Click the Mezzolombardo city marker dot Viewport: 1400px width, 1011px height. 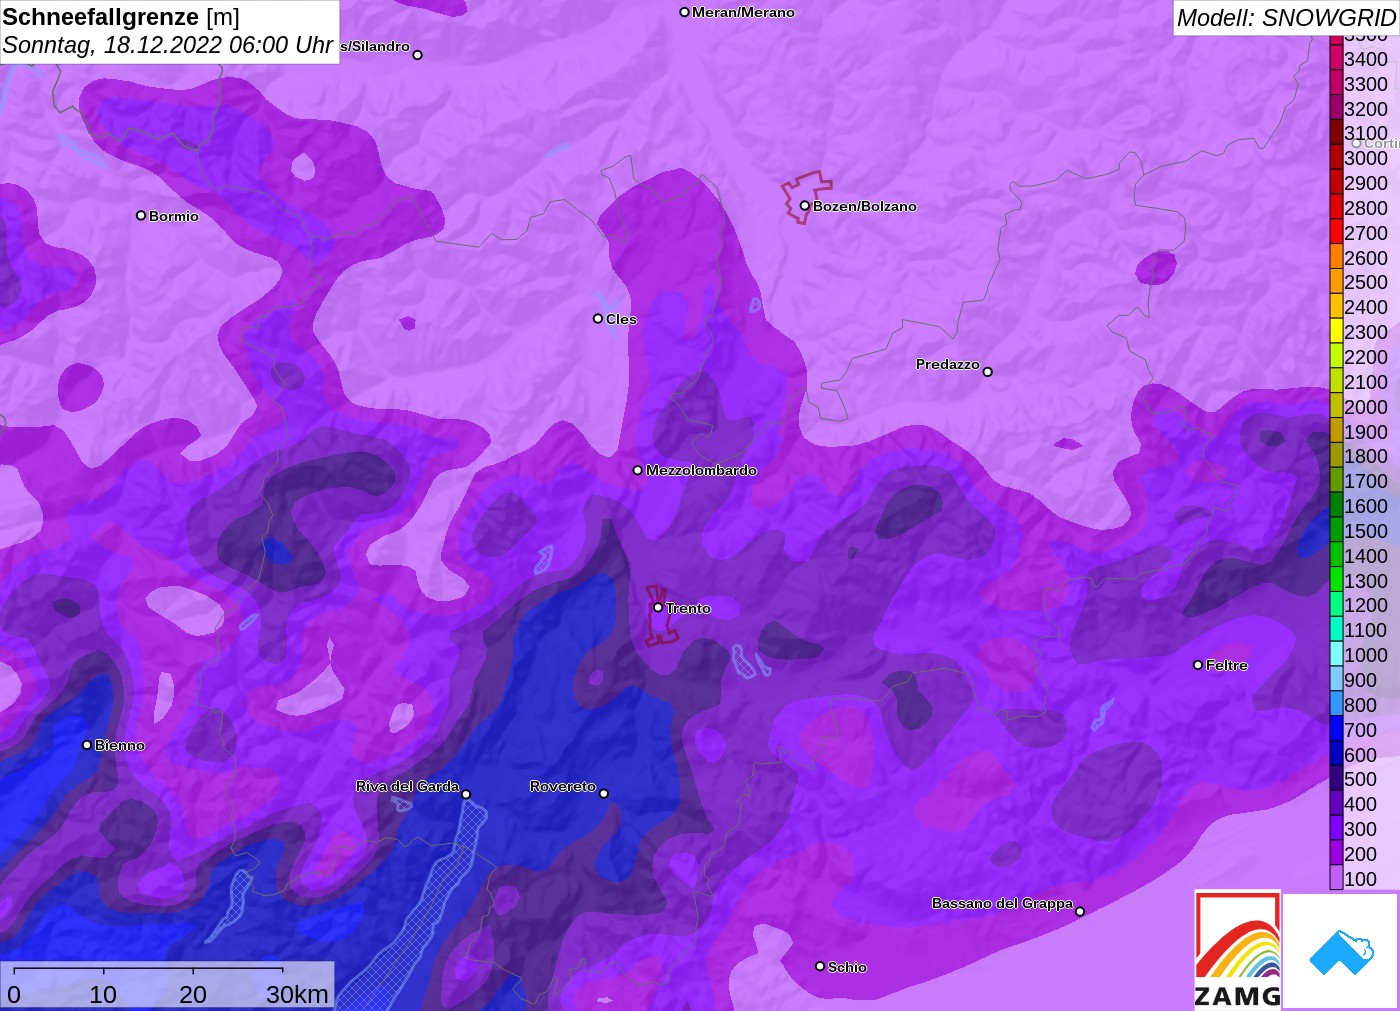638,470
